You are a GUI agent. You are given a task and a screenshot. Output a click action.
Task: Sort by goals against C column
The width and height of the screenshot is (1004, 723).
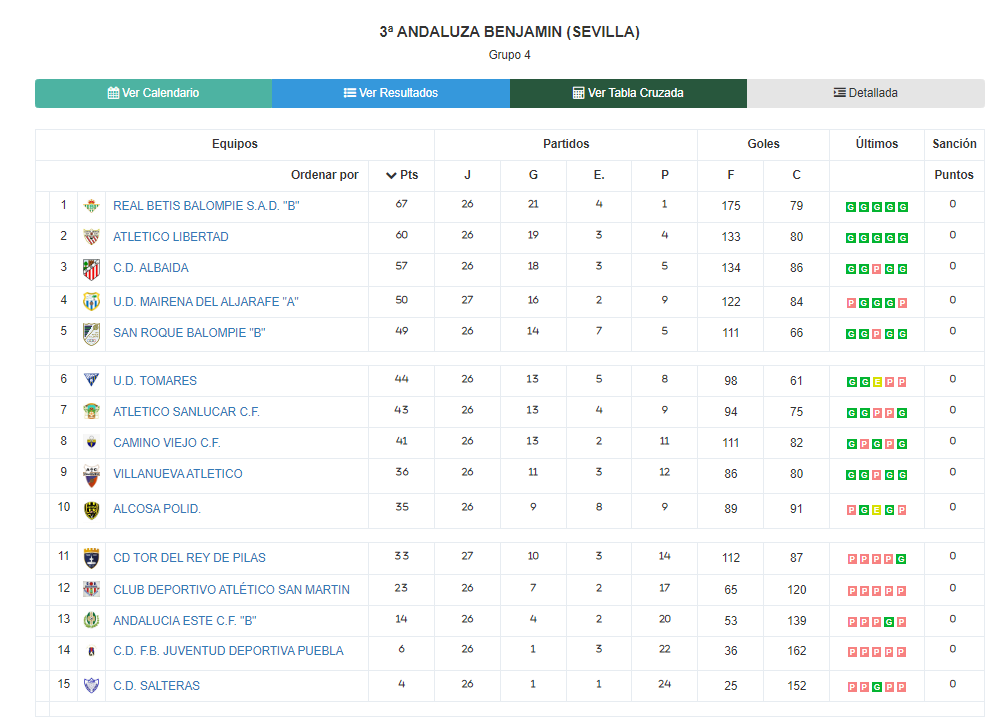(797, 175)
